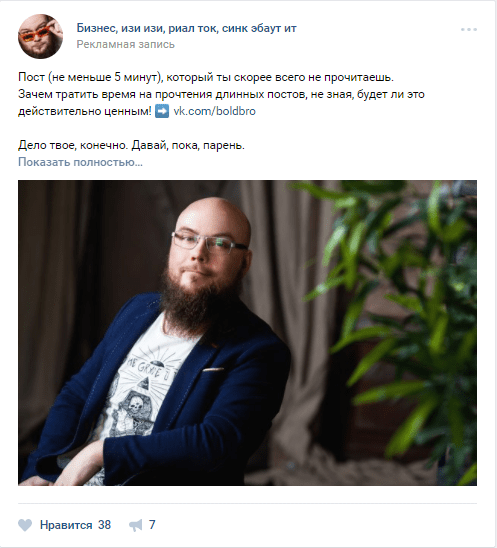Open the community page 'Бизнес, изи изи, риал ток'
This screenshot has height=548, width=497.
[186, 28]
